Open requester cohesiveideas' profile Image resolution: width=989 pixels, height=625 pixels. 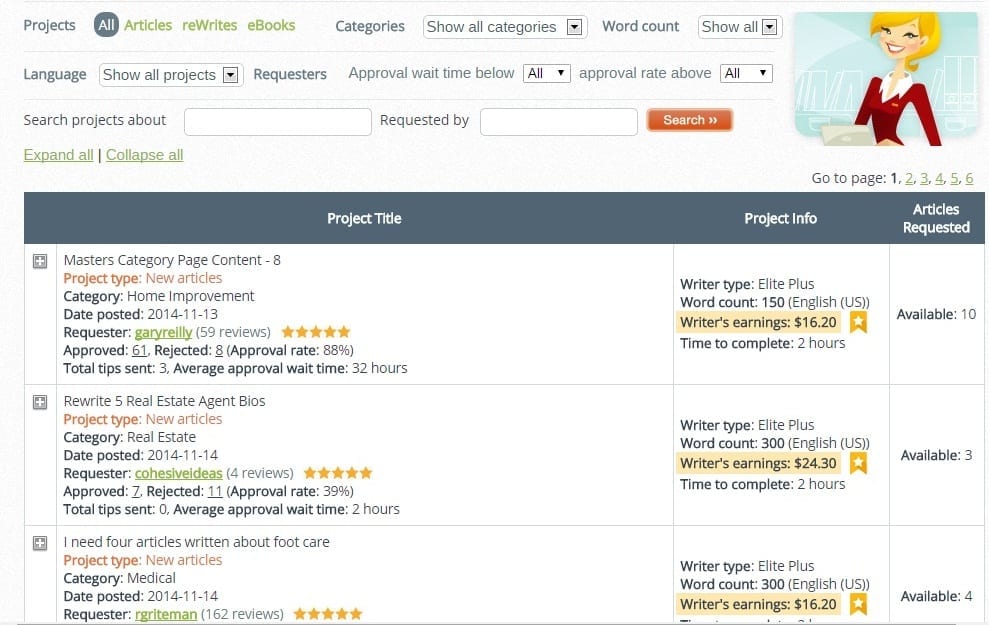coord(178,474)
